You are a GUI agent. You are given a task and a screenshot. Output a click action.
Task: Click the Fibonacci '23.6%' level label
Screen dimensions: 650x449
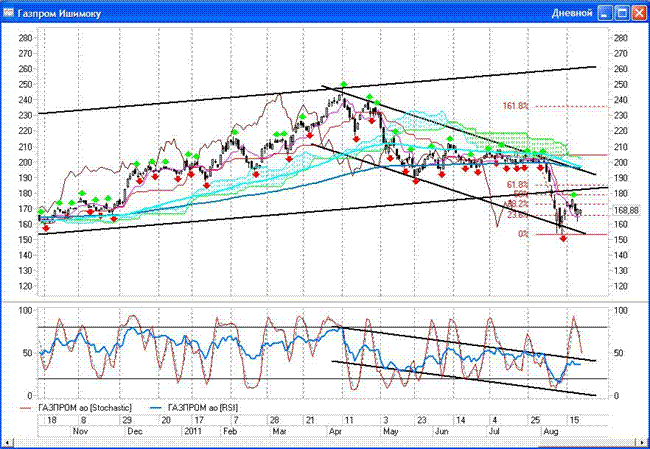coord(517,215)
